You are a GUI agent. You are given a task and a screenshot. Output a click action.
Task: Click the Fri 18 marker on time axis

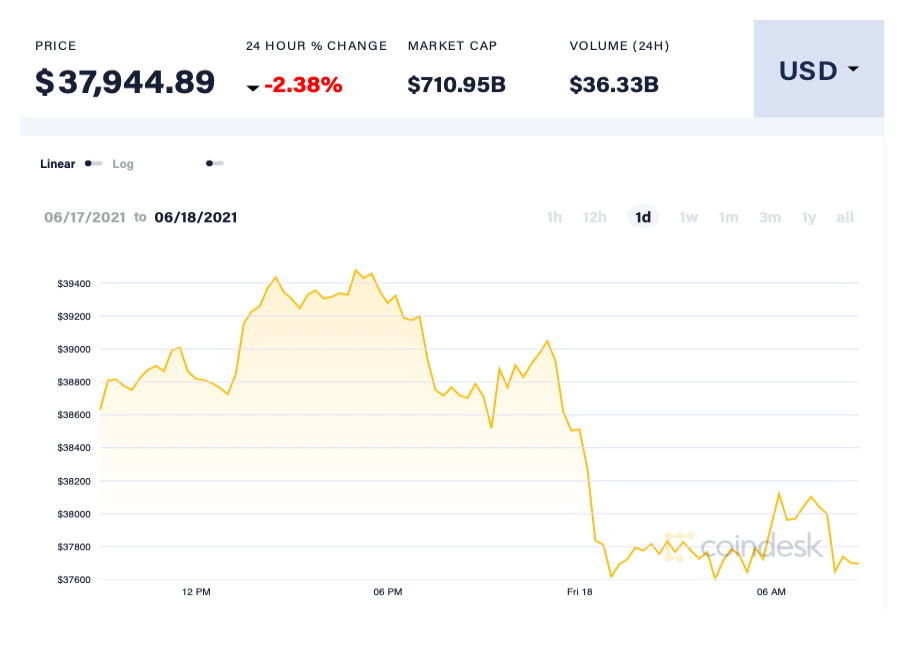point(580,592)
